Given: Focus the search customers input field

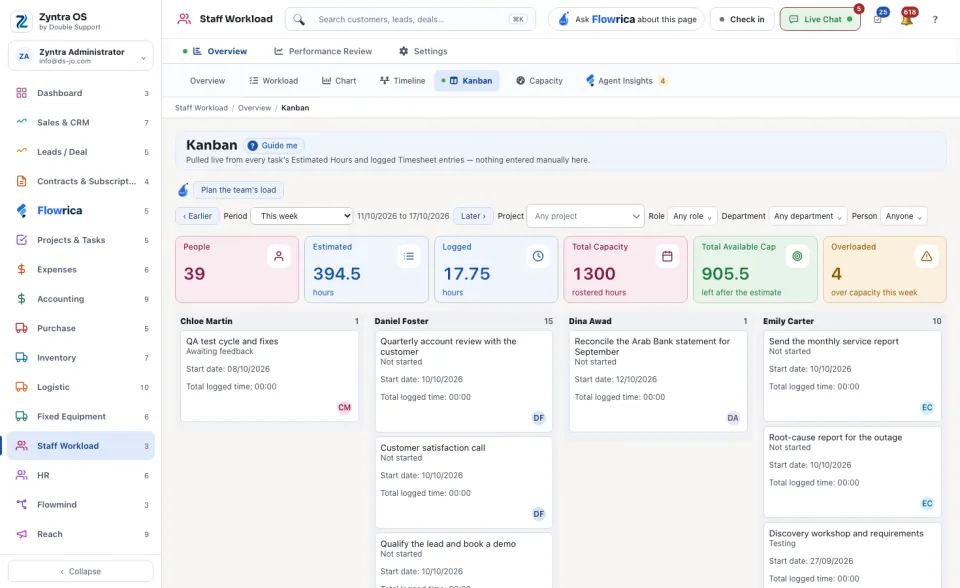Looking at the screenshot, I should point(410,19).
